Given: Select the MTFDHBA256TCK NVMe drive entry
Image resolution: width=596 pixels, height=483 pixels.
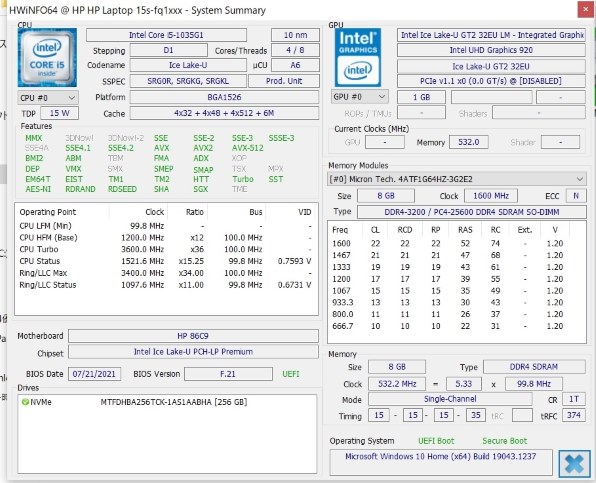Looking at the screenshot, I should pyautogui.click(x=166, y=402).
